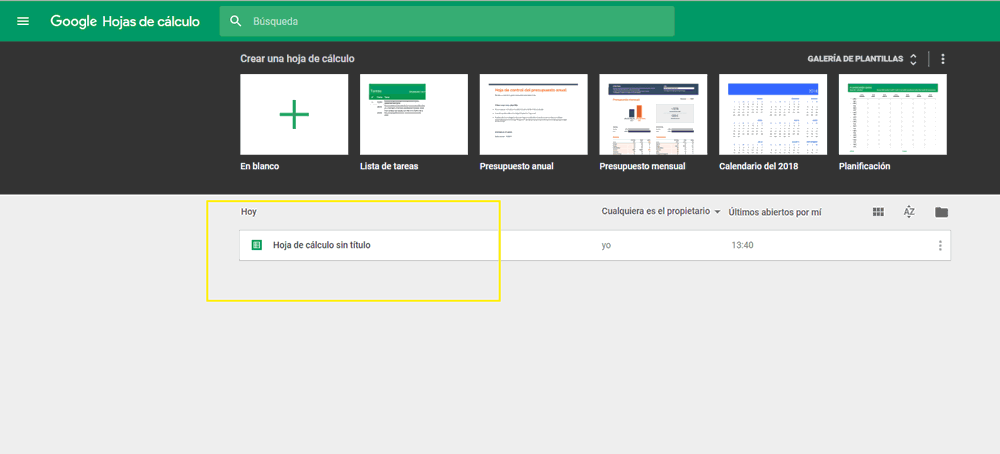Open the file picker folder icon
This screenshot has height=454, width=1000.
[x=941, y=212]
